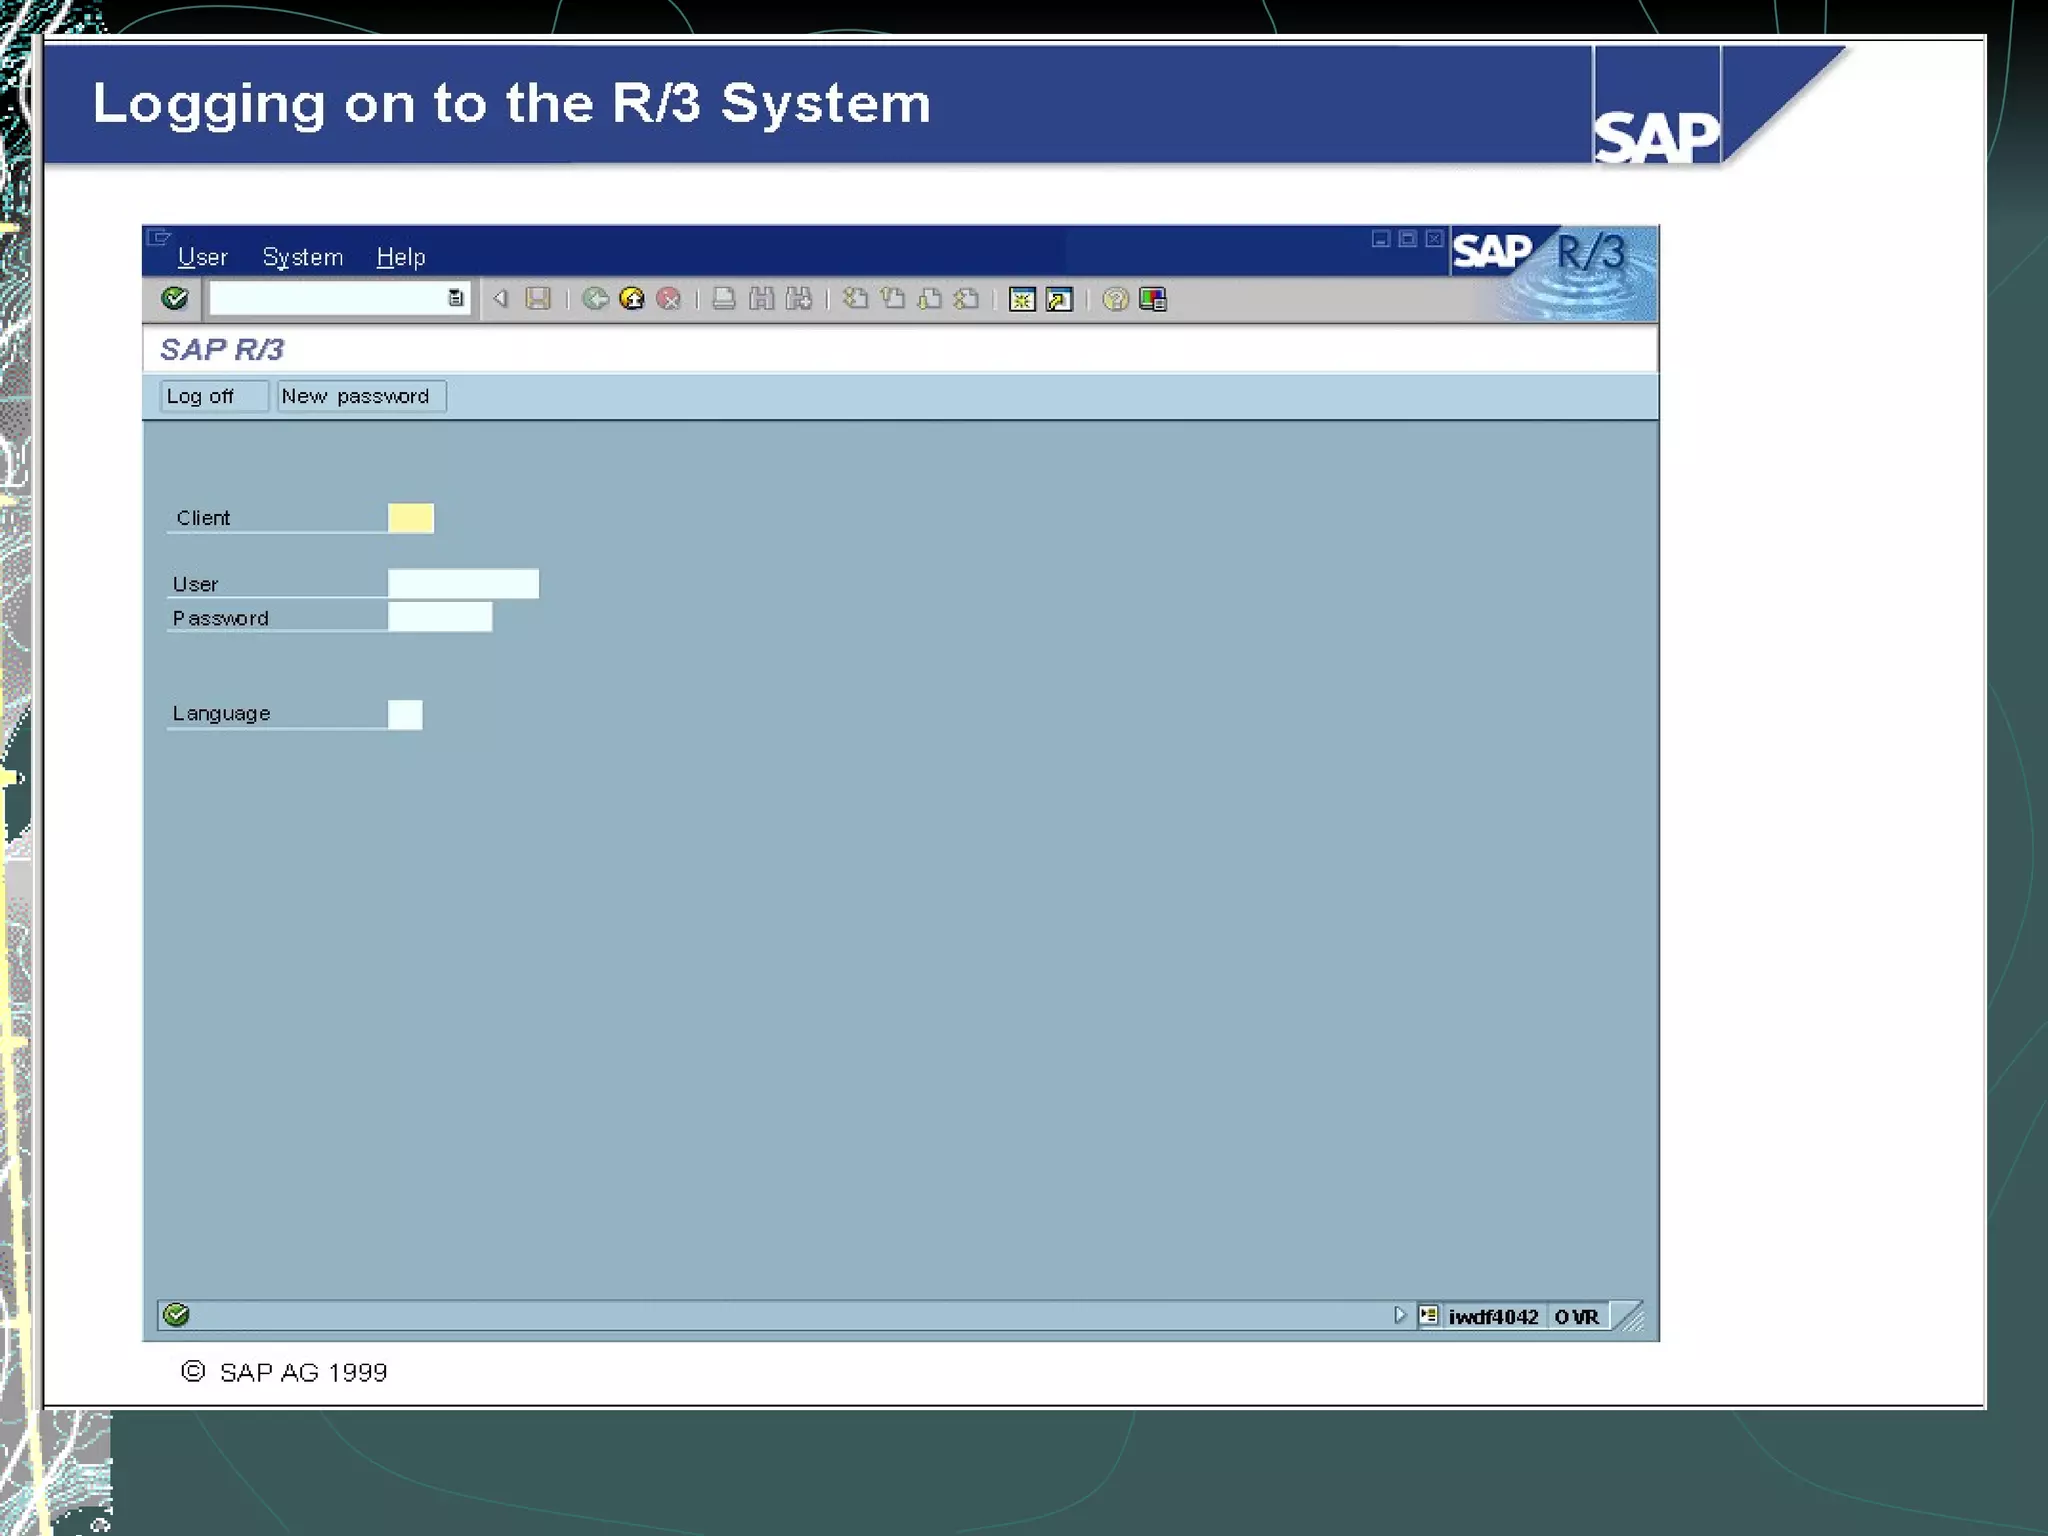Click the Create new session icon
Viewport: 2048px width, 1536px height.
click(x=1022, y=299)
